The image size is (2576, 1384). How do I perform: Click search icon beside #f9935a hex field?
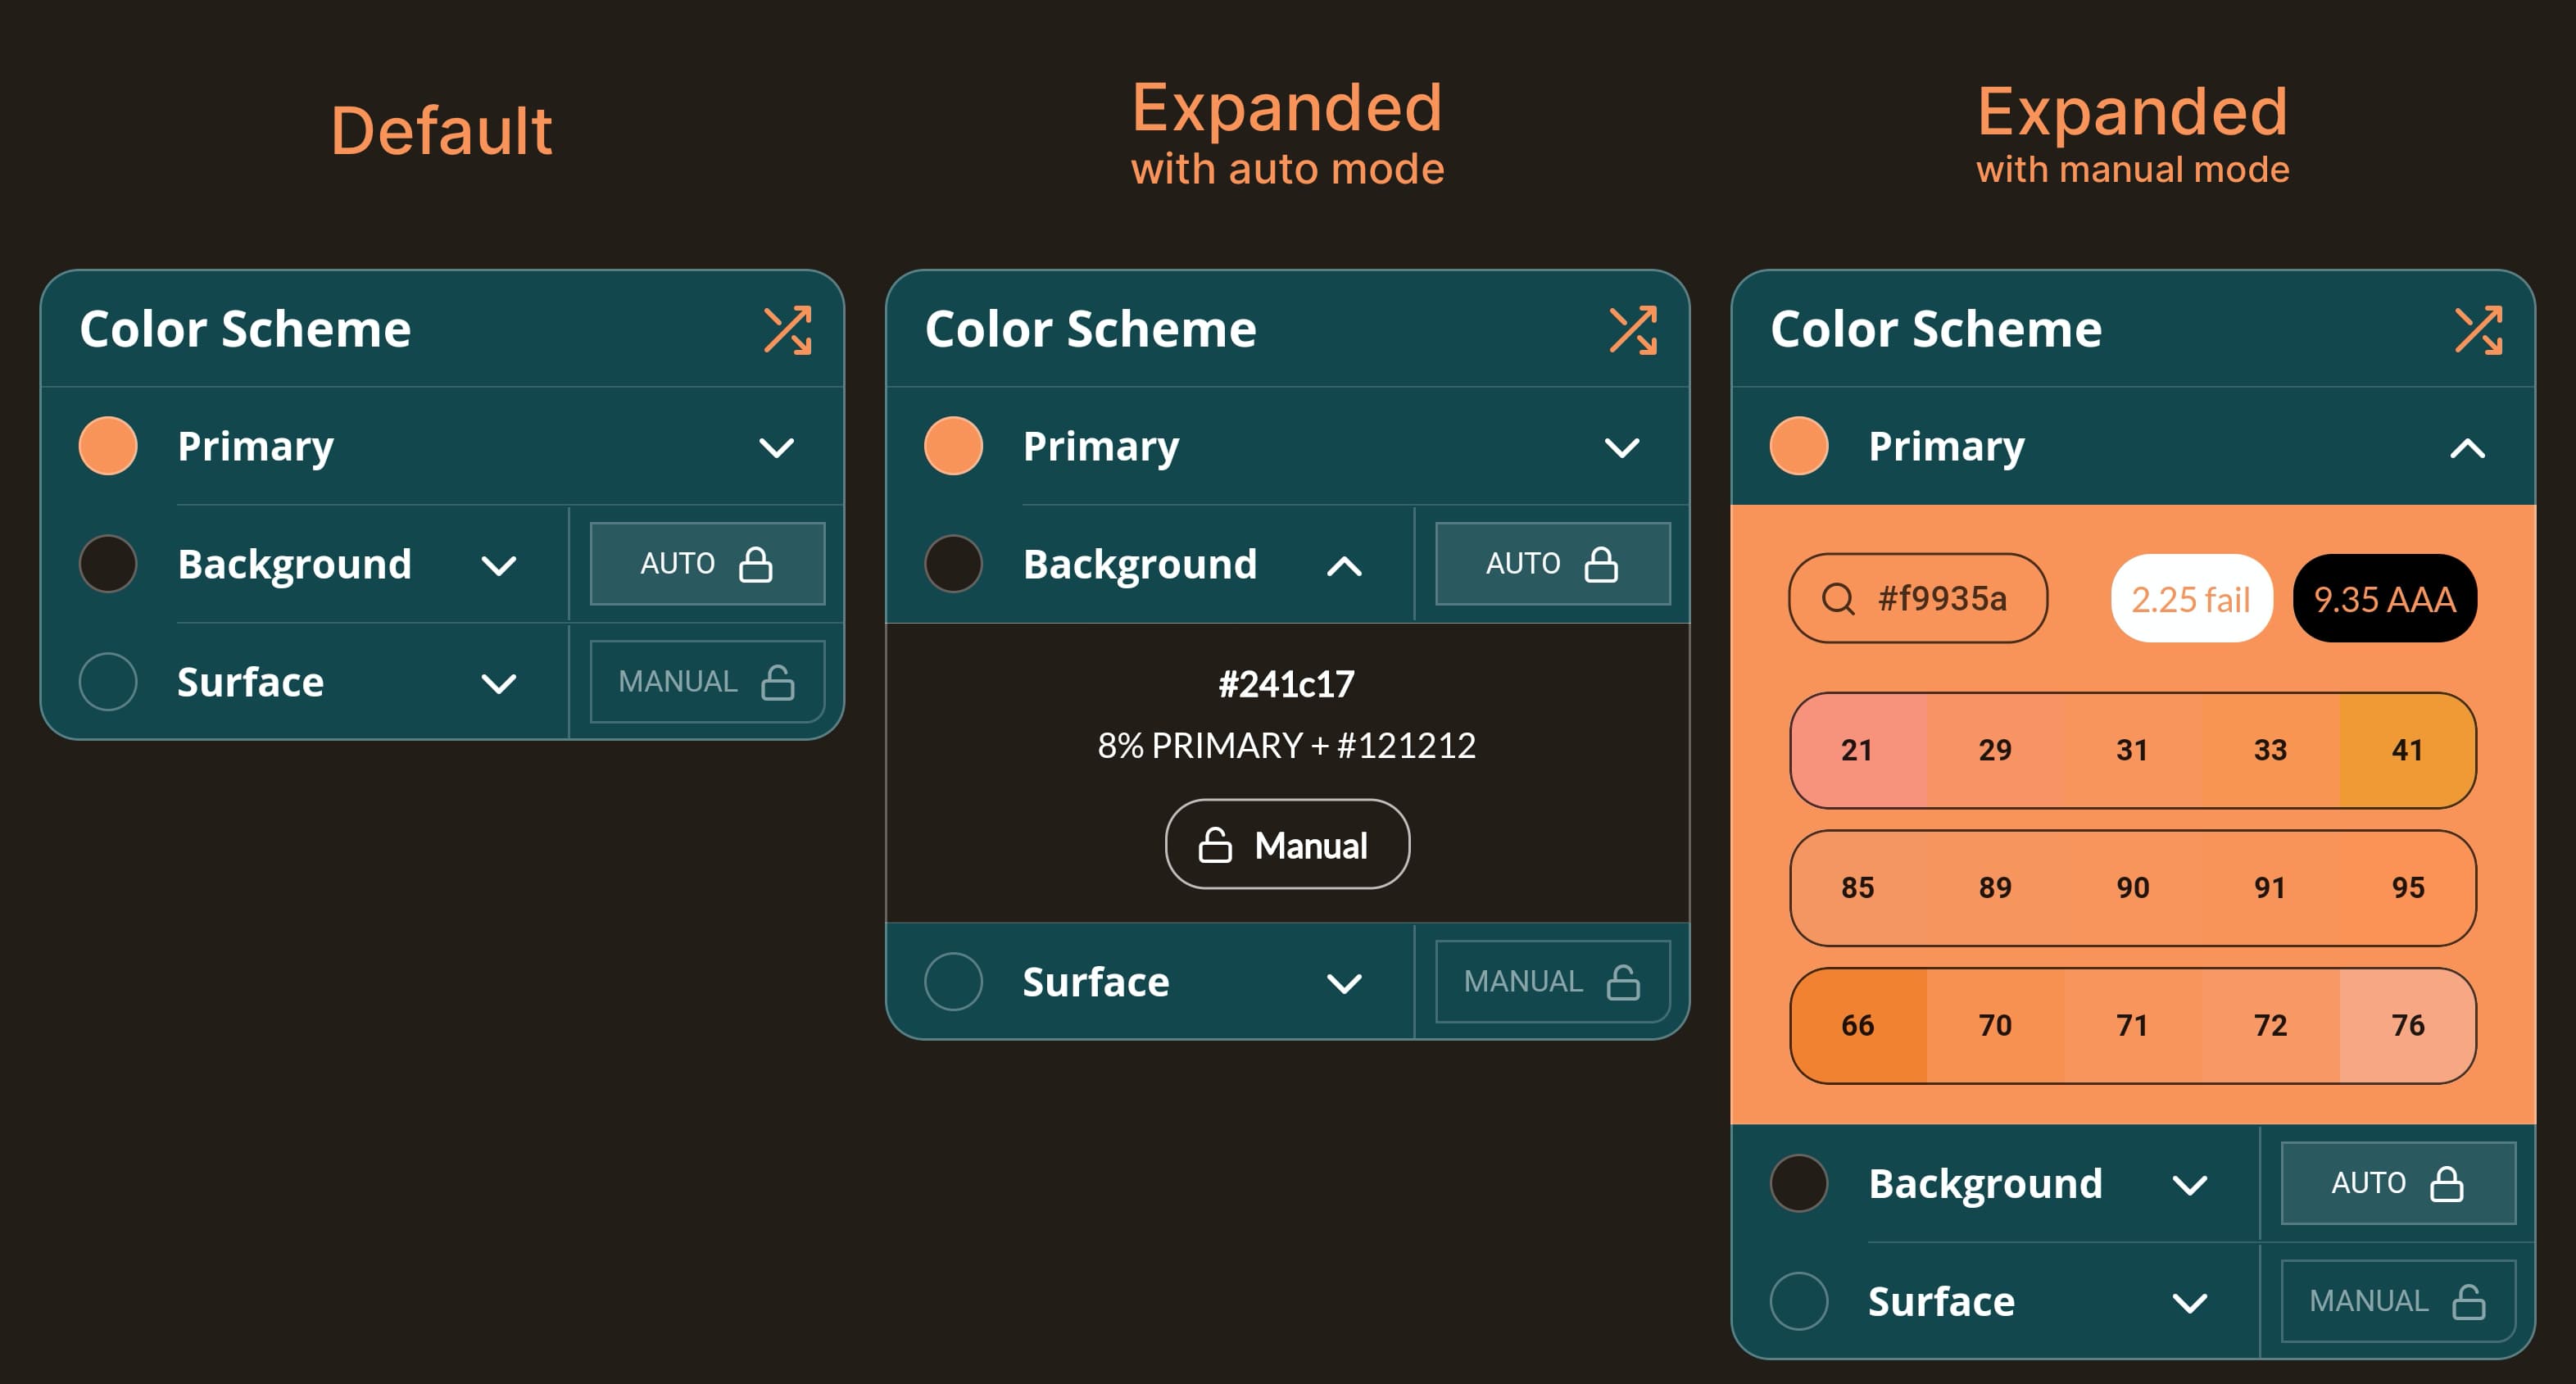pyautogui.click(x=1837, y=599)
